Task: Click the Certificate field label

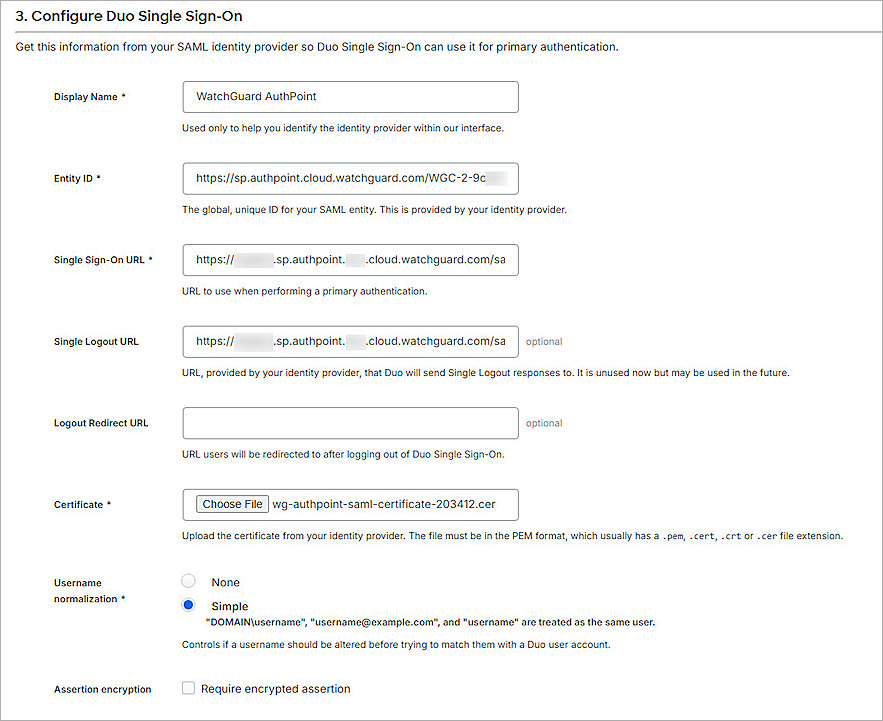Action: (80, 505)
